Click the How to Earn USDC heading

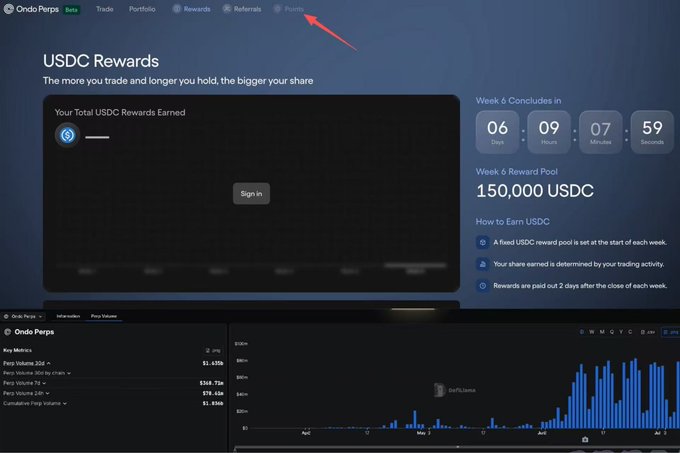click(512, 222)
